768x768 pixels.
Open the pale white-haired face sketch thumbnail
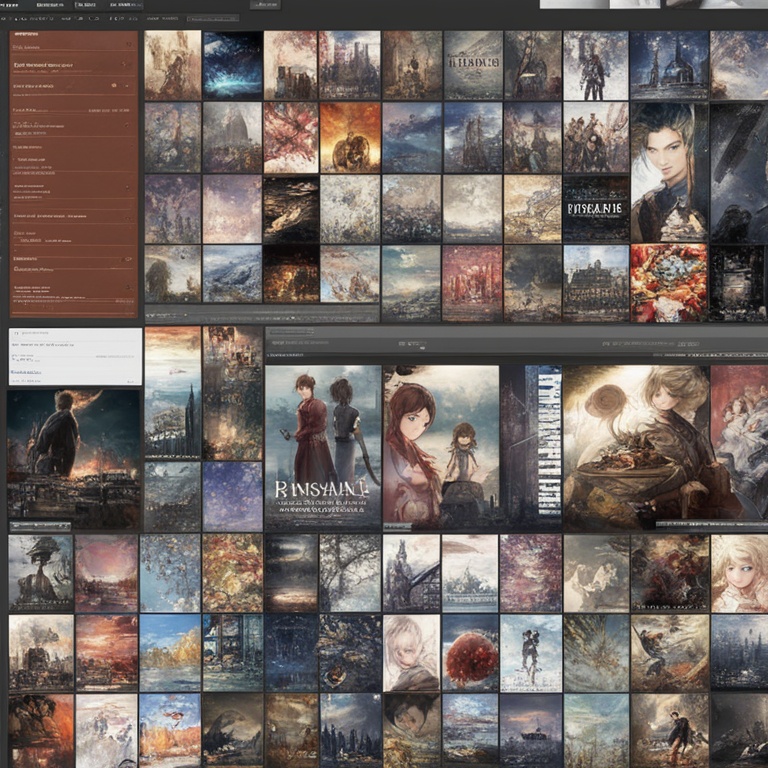(x=411, y=652)
